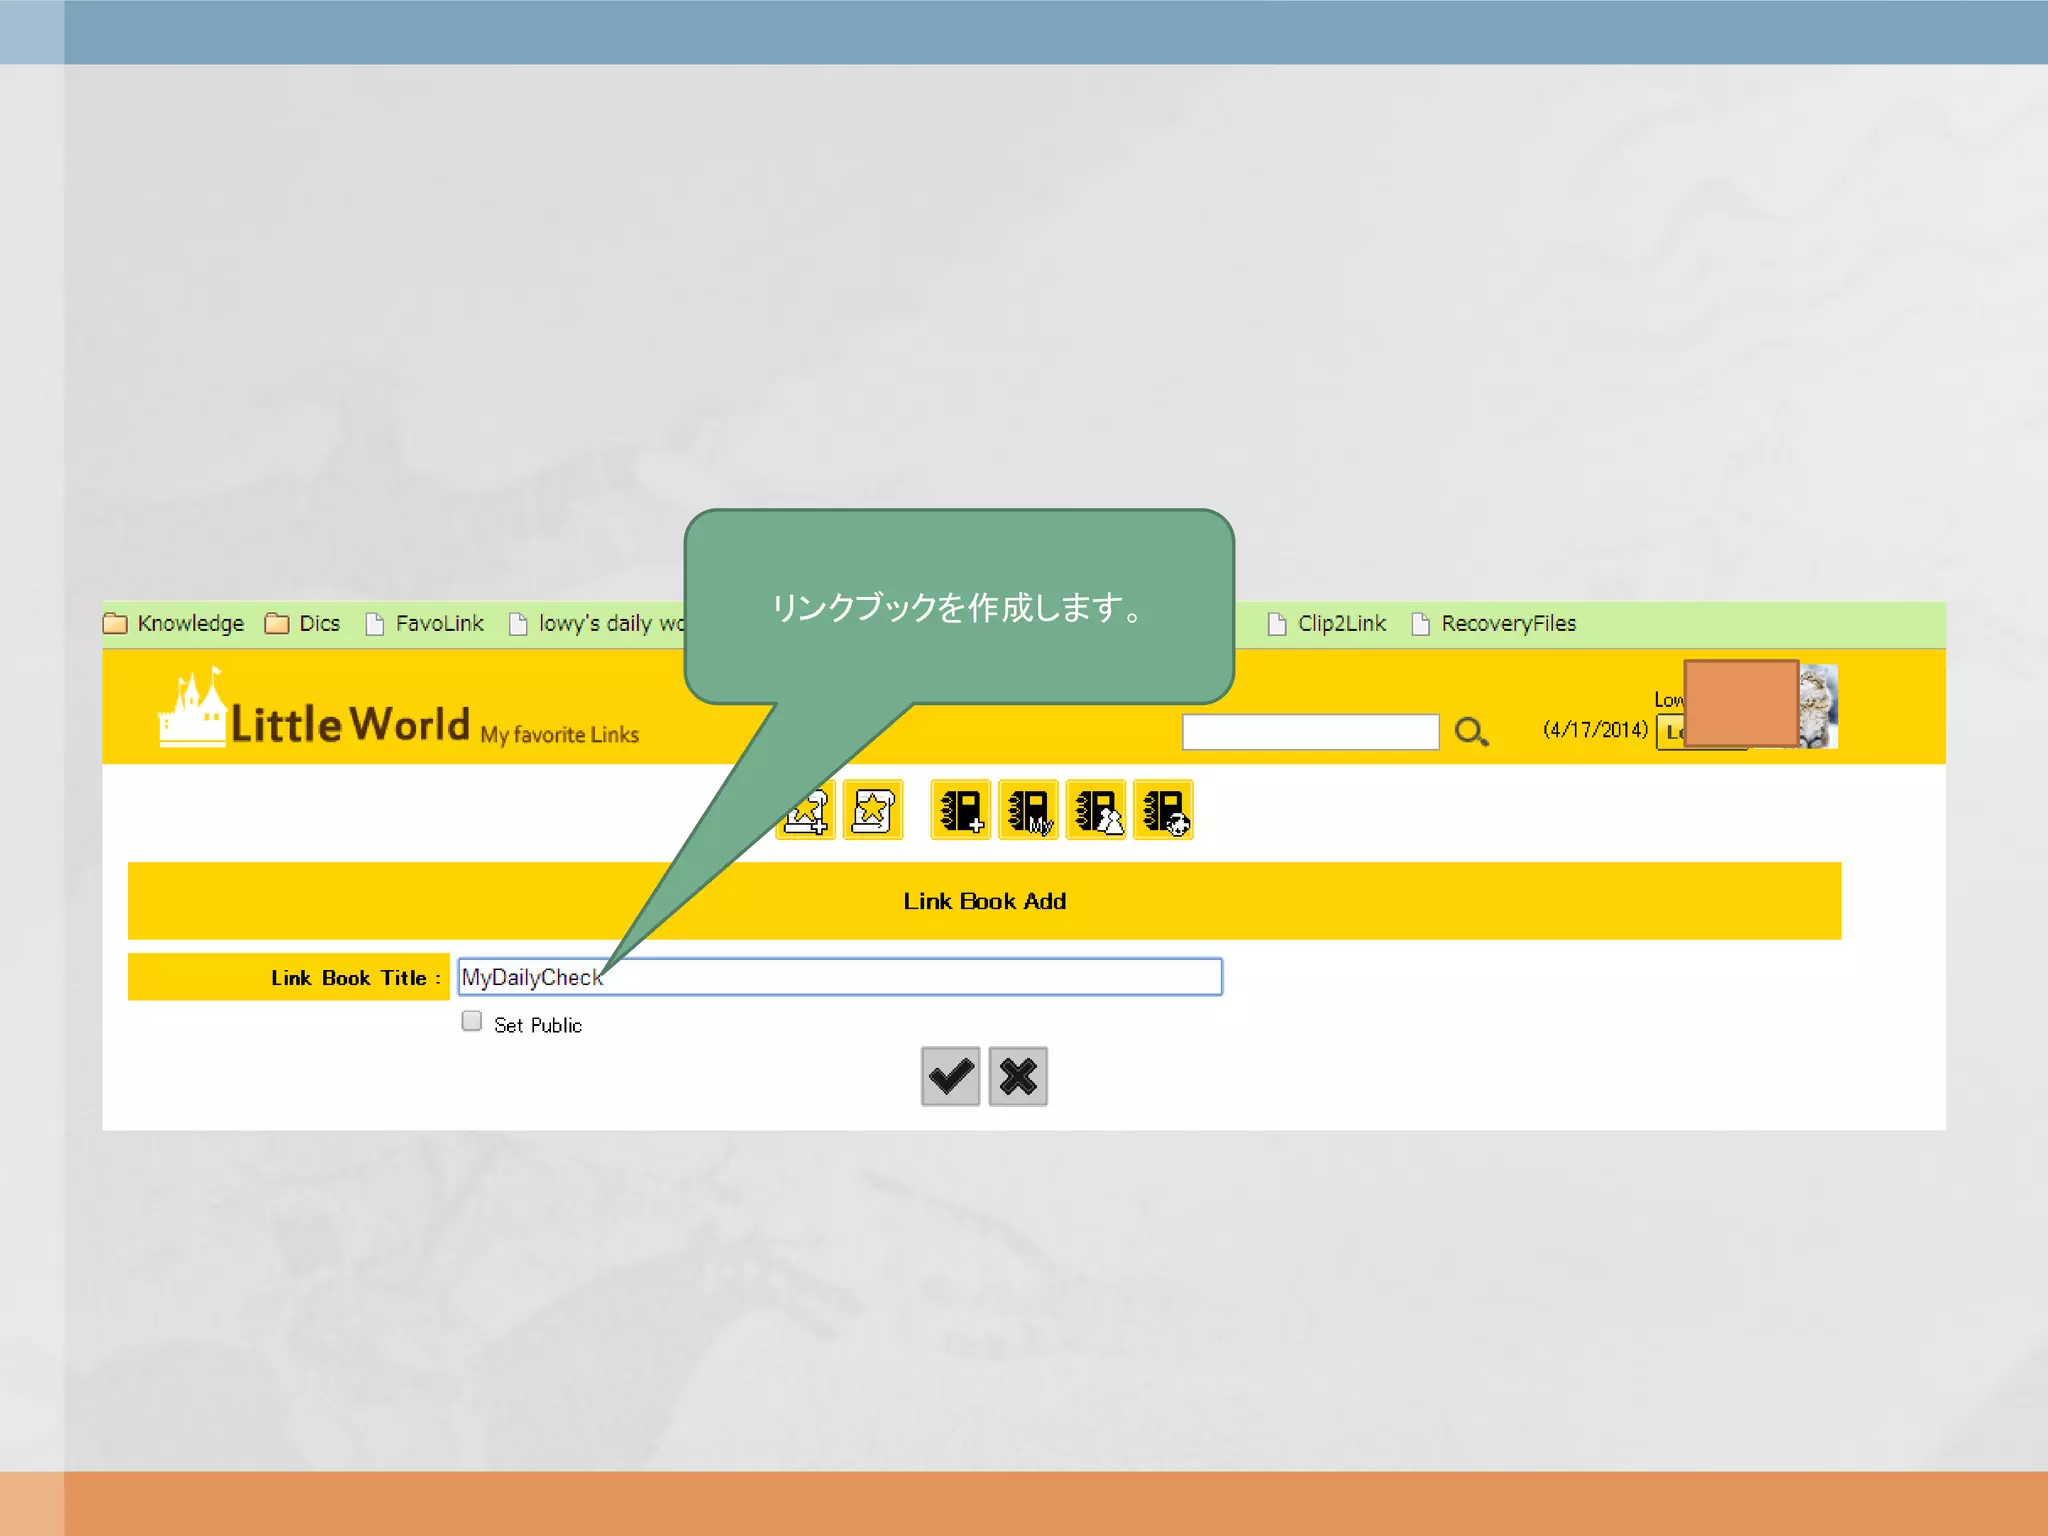
Task: Enable the Set Public checkbox
Action: pyautogui.click(x=472, y=1021)
